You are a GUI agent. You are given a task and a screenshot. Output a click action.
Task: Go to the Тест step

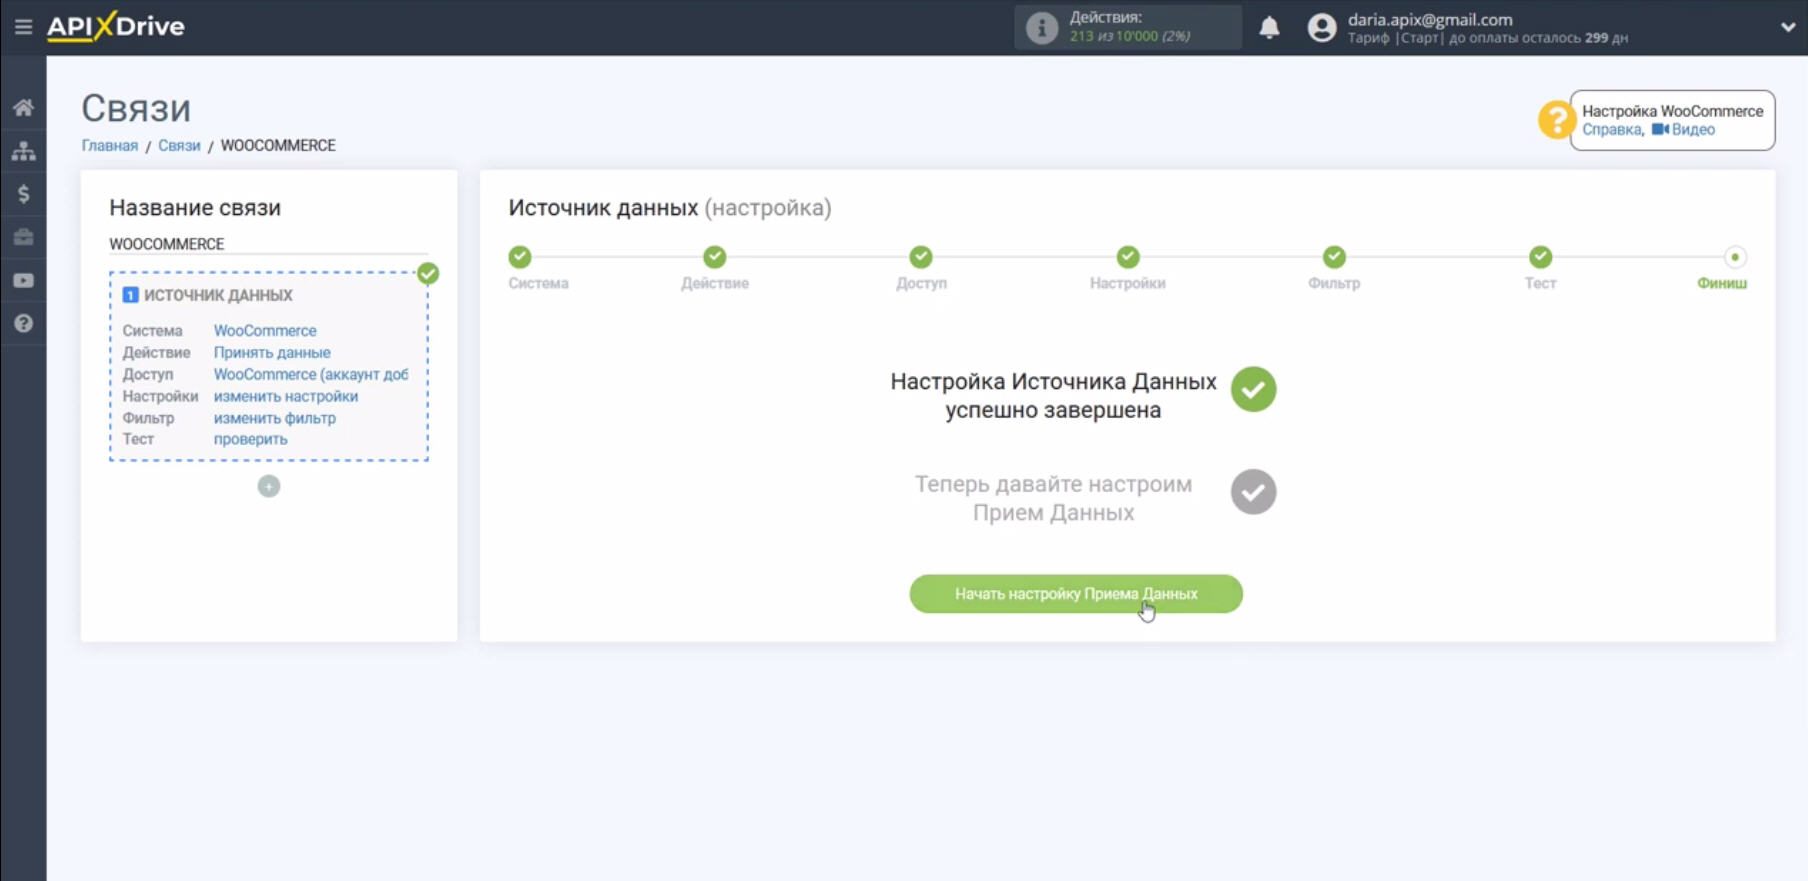(1540, 268)
